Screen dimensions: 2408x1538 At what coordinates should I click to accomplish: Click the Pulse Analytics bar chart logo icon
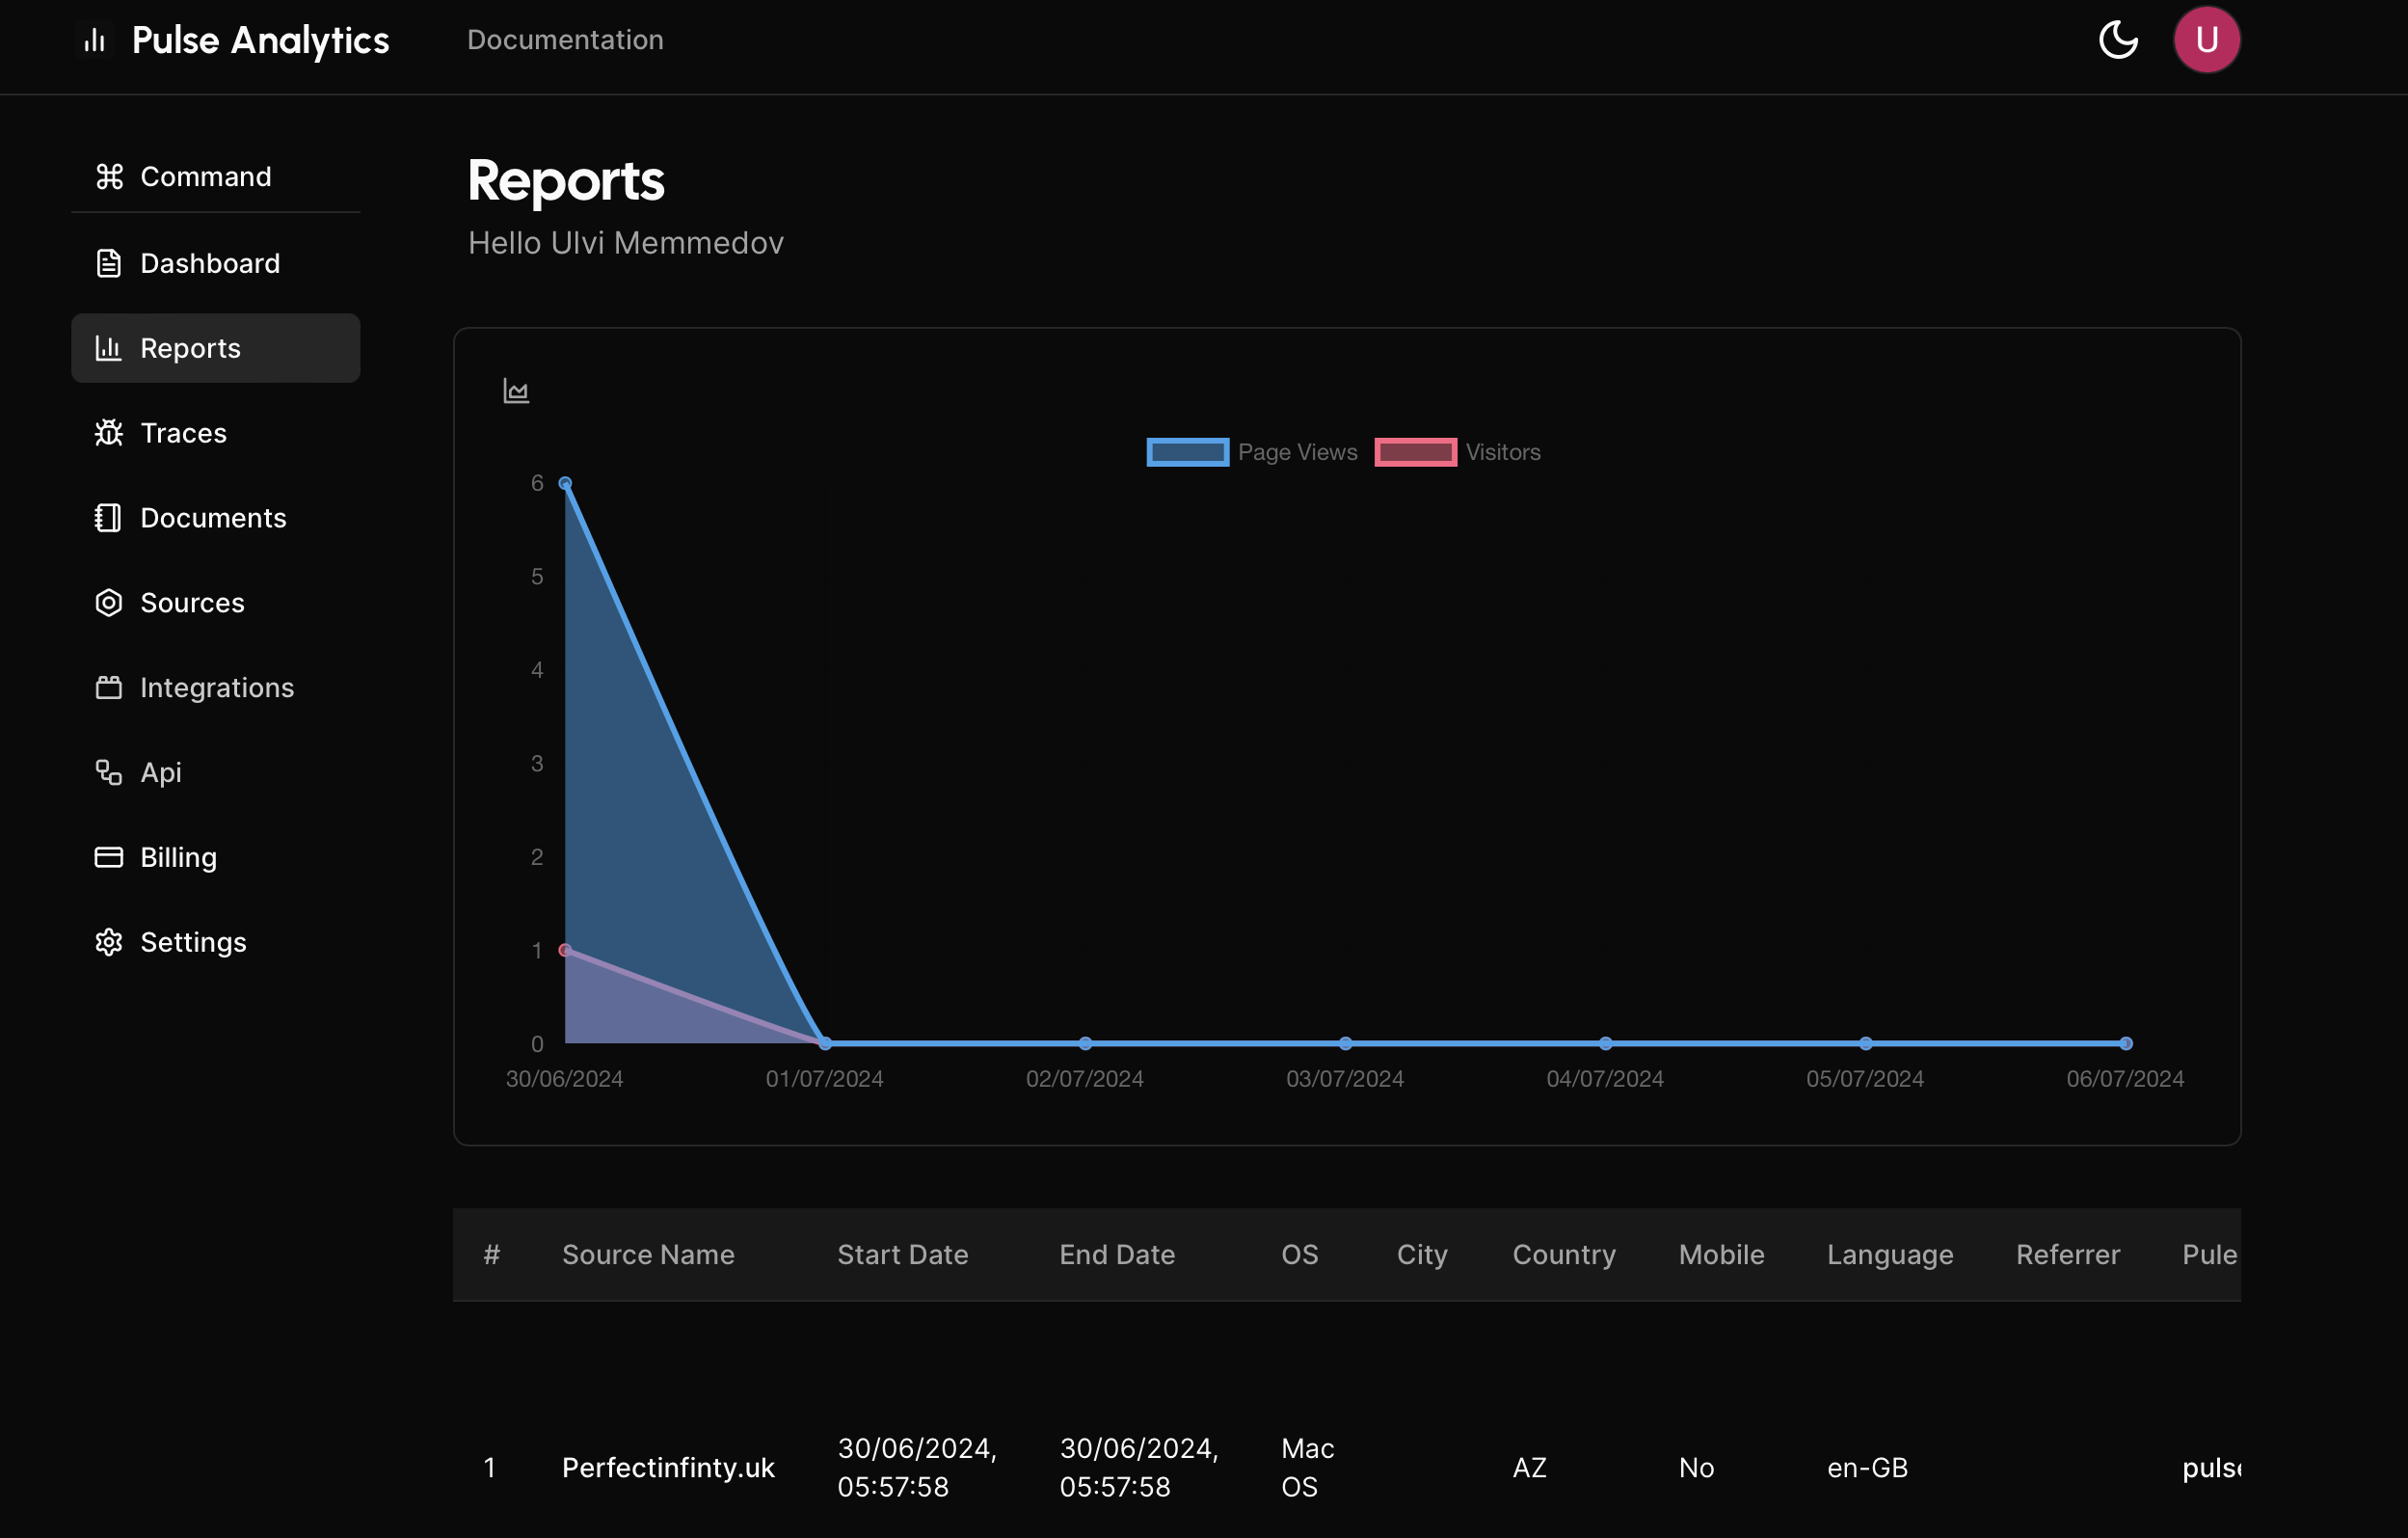(x=95, y=40)
